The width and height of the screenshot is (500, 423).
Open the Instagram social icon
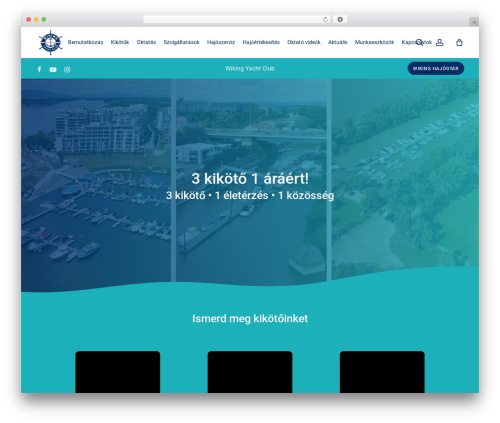pyautogui.click(x=67, y=69)
